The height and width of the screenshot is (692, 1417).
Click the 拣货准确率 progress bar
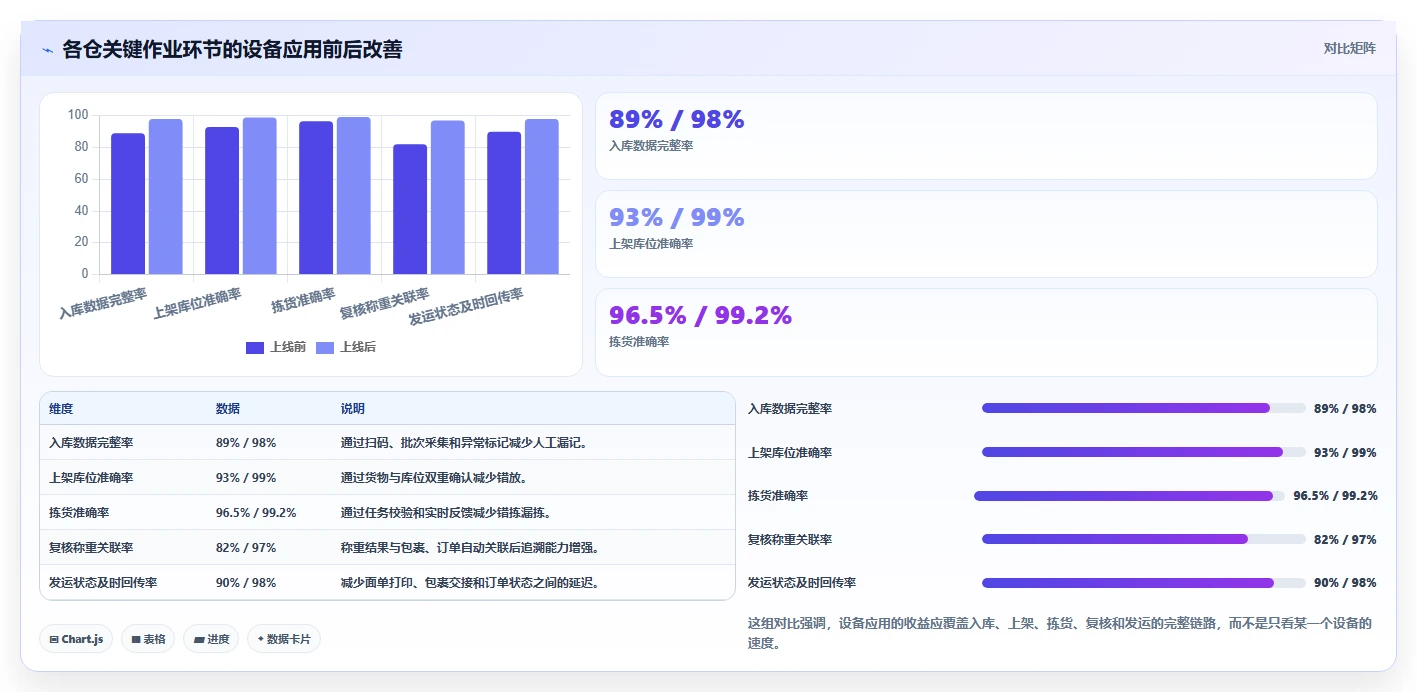(x=1129, y=496)
